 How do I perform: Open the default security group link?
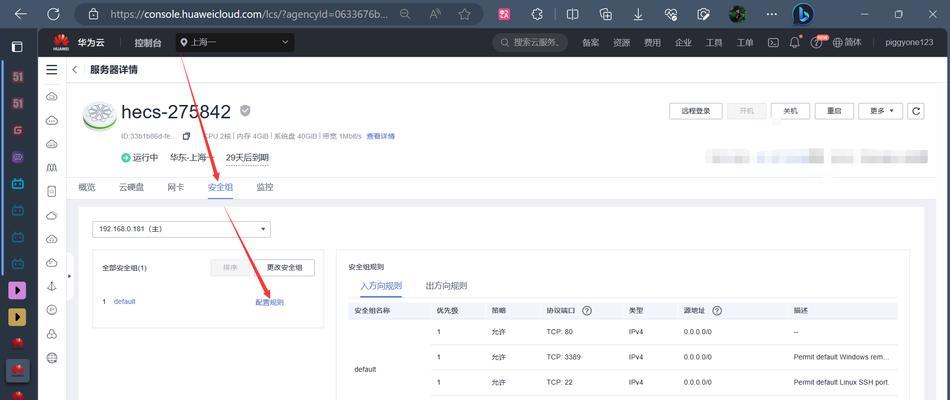(x=124, y=301)
